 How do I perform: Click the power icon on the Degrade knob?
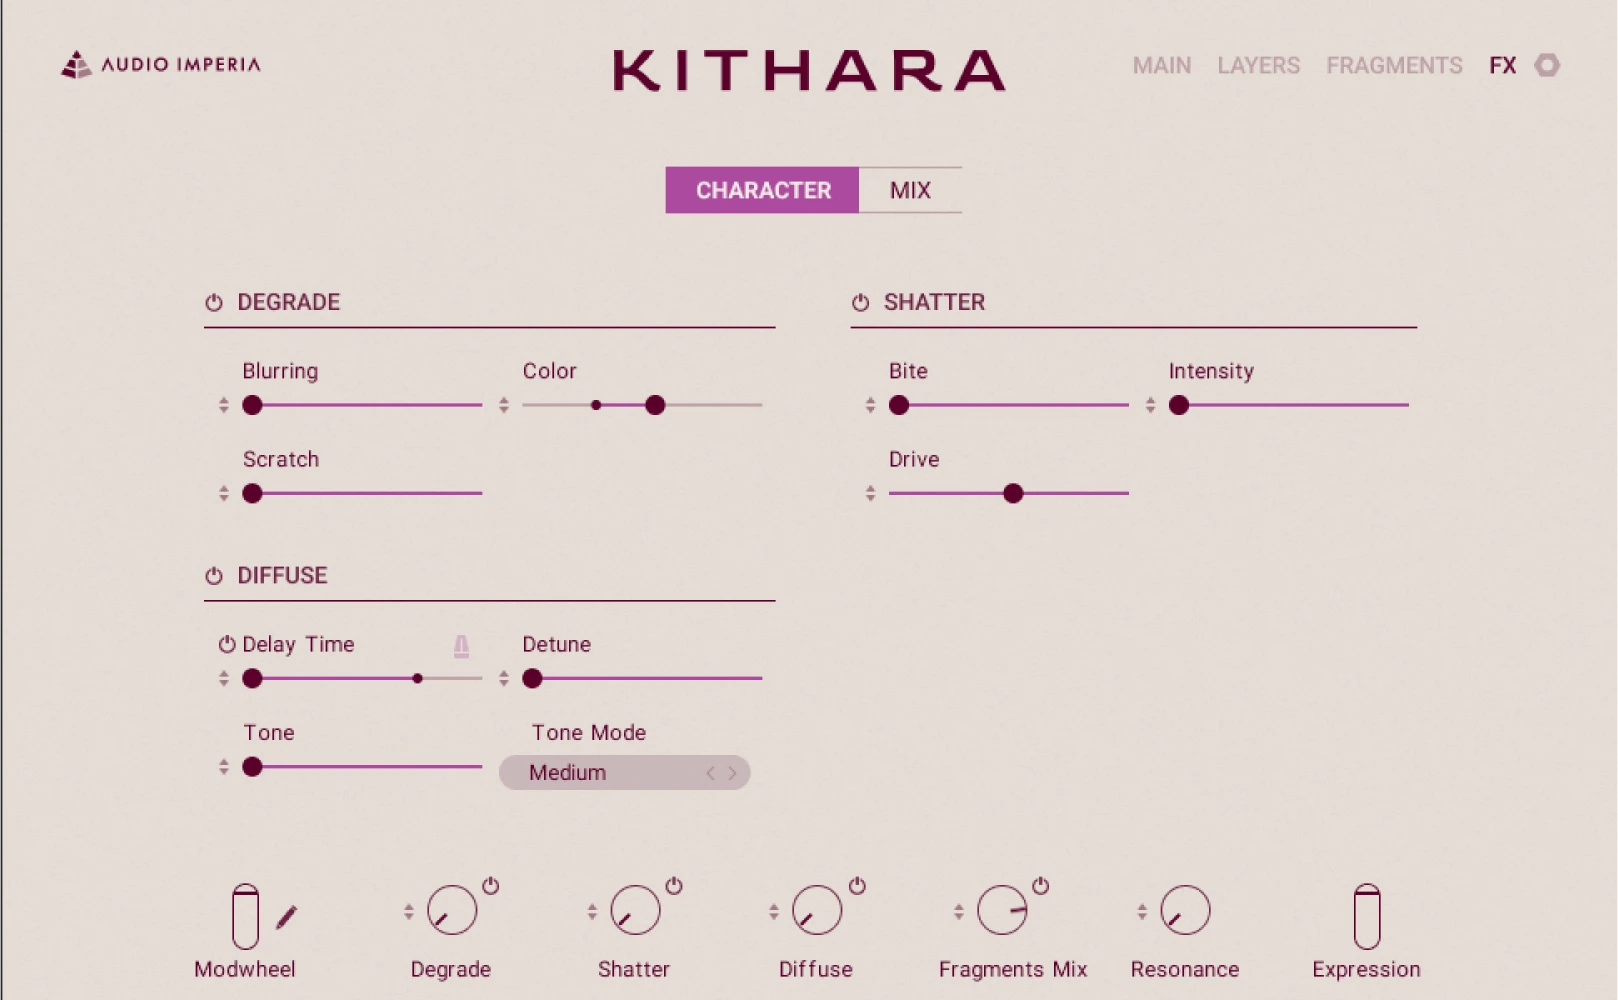click(492, 884)
